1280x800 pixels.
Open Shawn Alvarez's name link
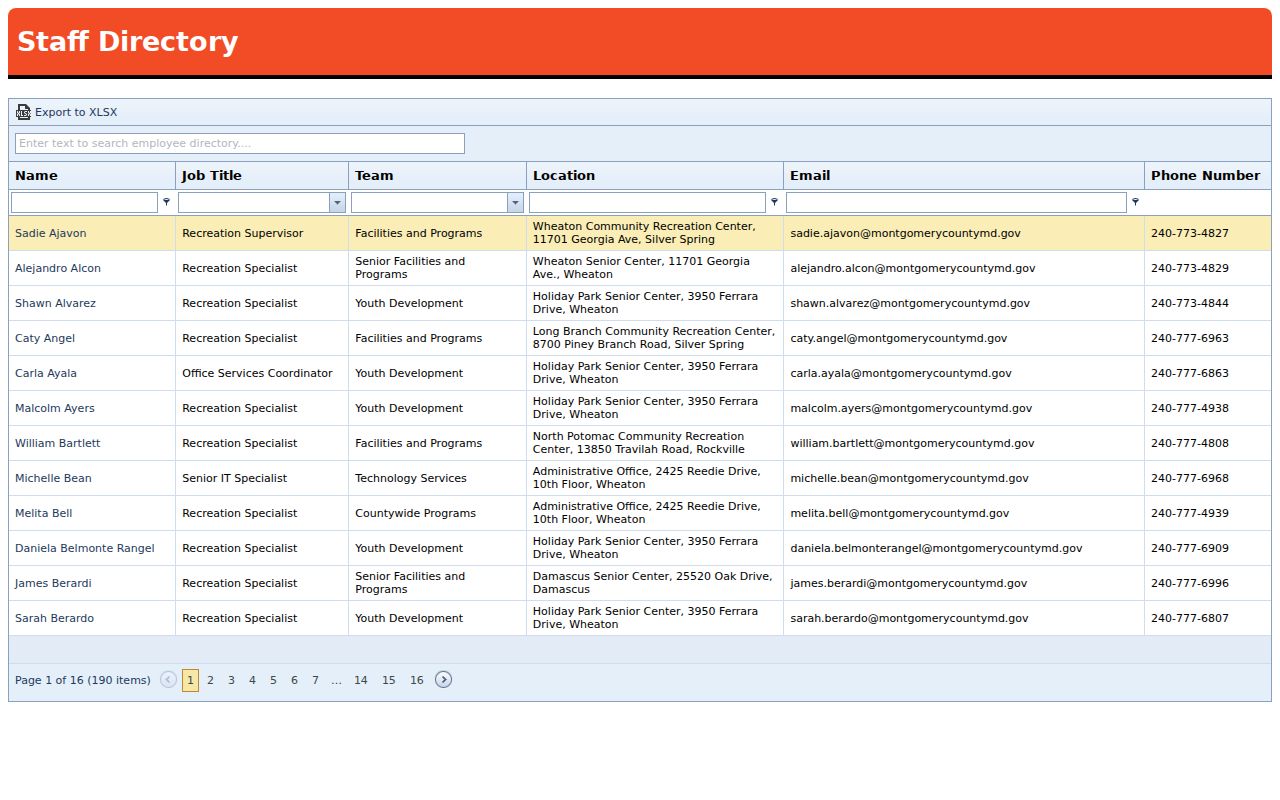tap(55, 303)
